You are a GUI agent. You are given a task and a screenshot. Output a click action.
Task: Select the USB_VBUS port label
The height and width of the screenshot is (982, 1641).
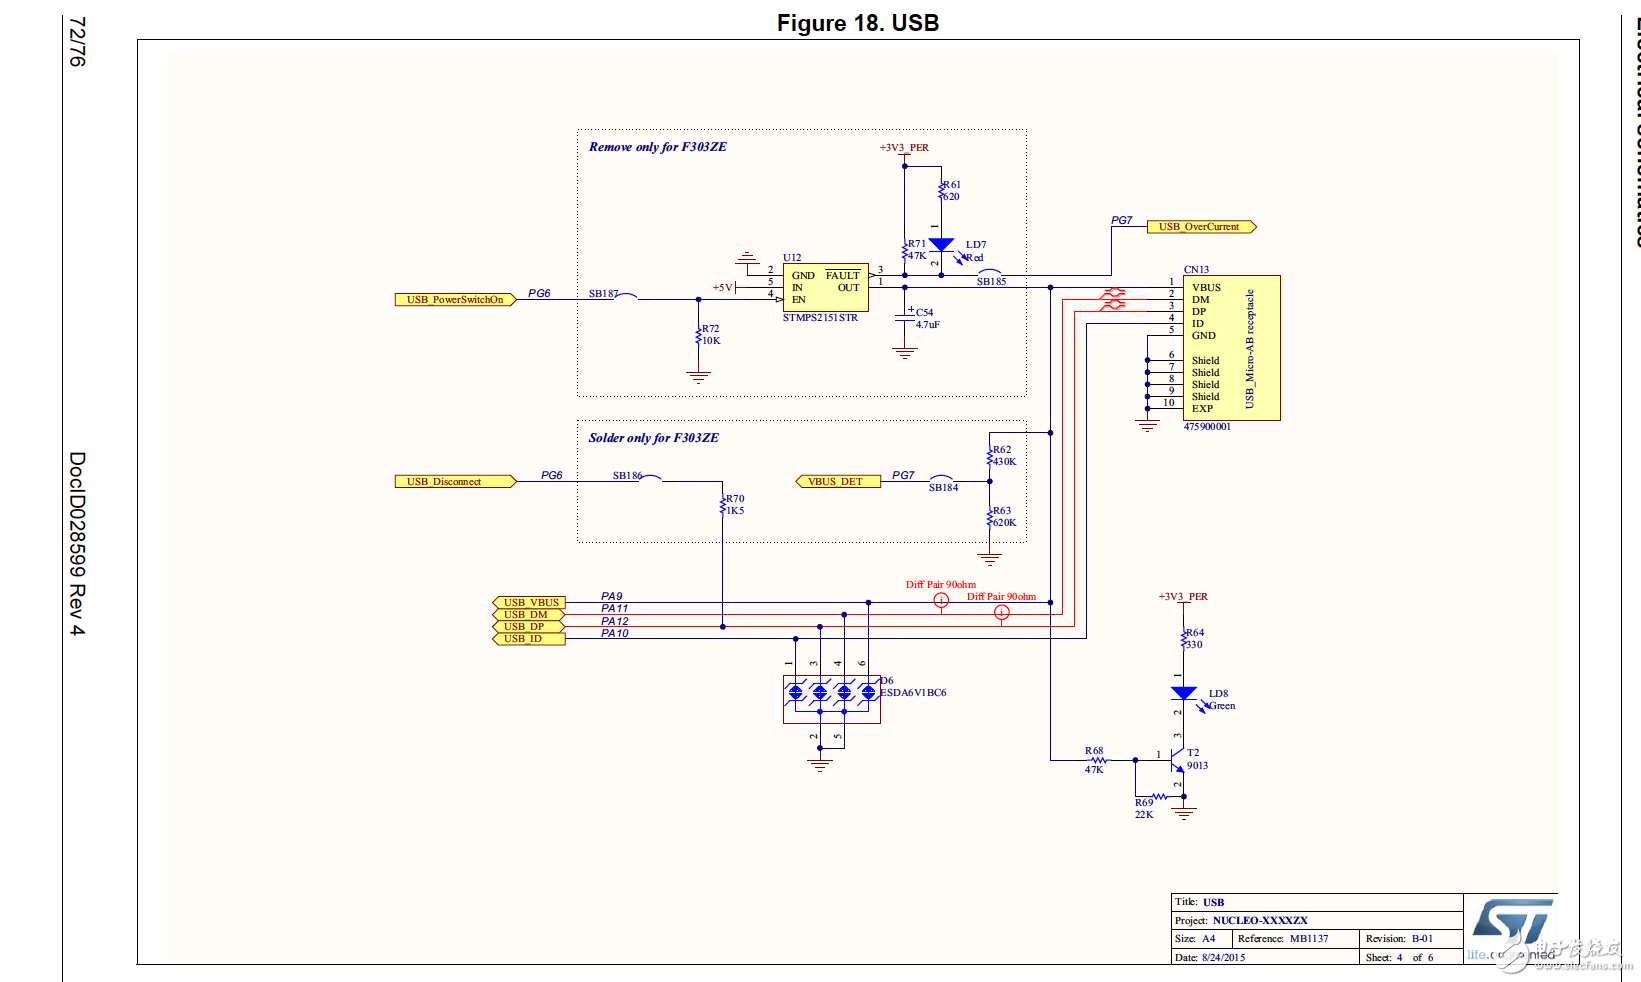tap(529, 602)
